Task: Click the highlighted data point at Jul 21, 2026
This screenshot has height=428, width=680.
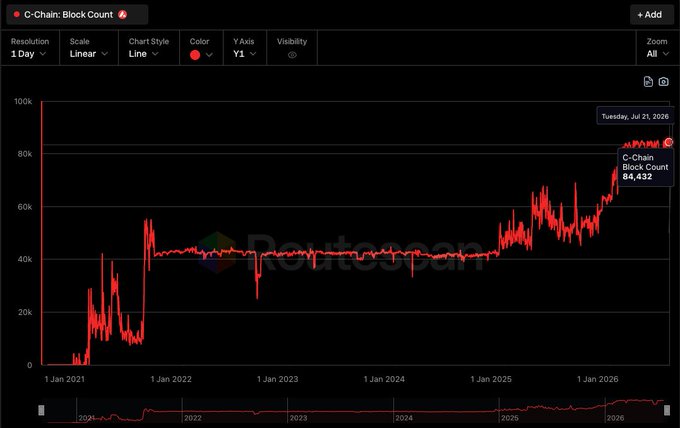Action: [x=669, y=142]
